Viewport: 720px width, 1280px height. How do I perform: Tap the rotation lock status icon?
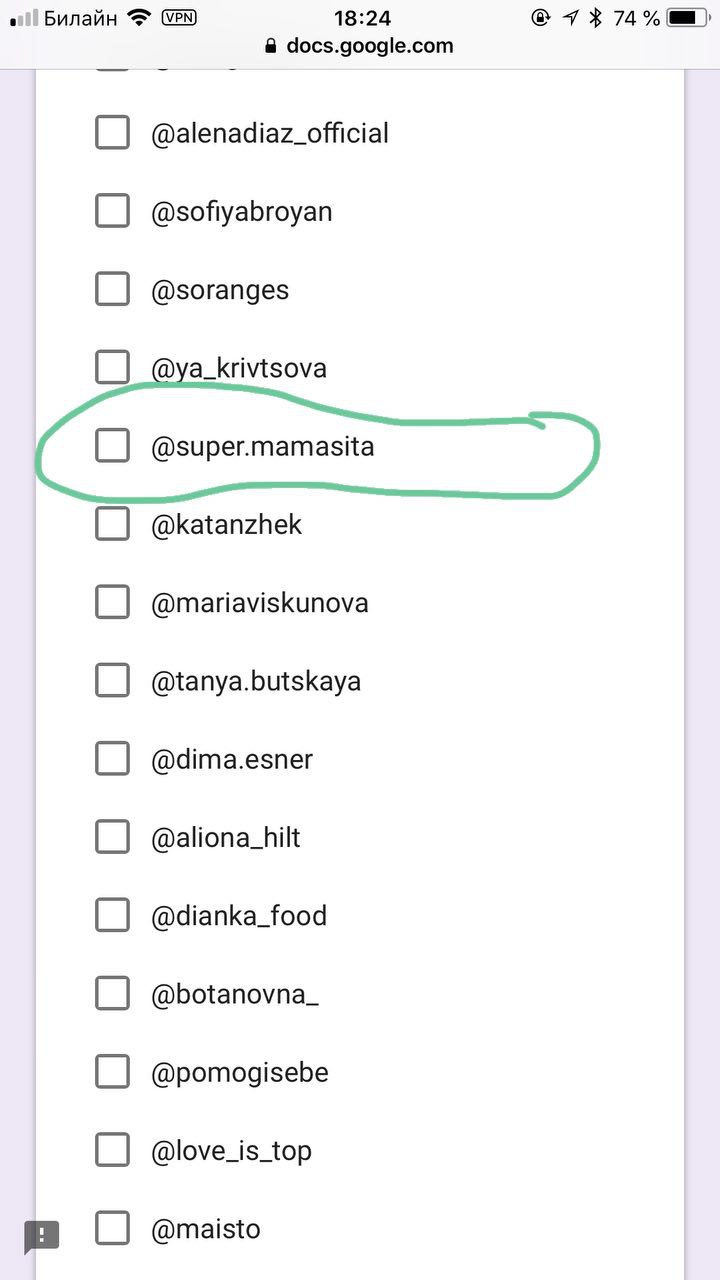541,17
